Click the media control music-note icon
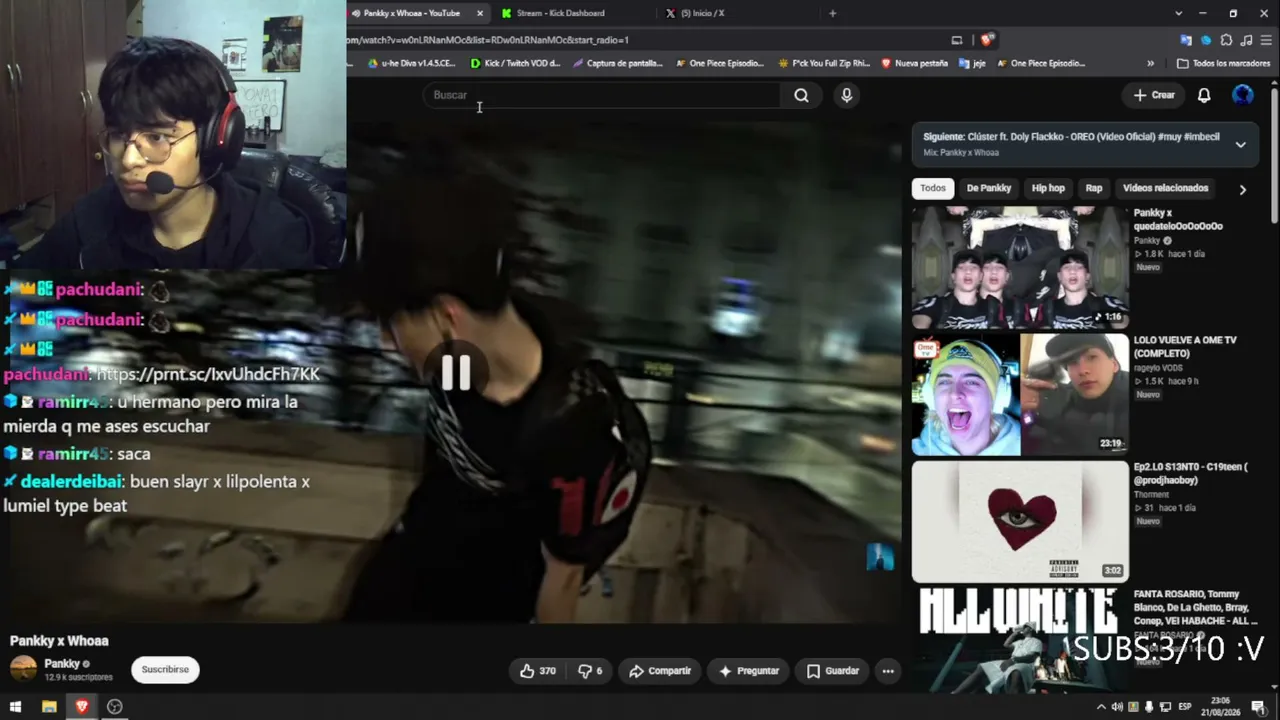Screen dimensions: 1280x720 [x=1246, y=40]
